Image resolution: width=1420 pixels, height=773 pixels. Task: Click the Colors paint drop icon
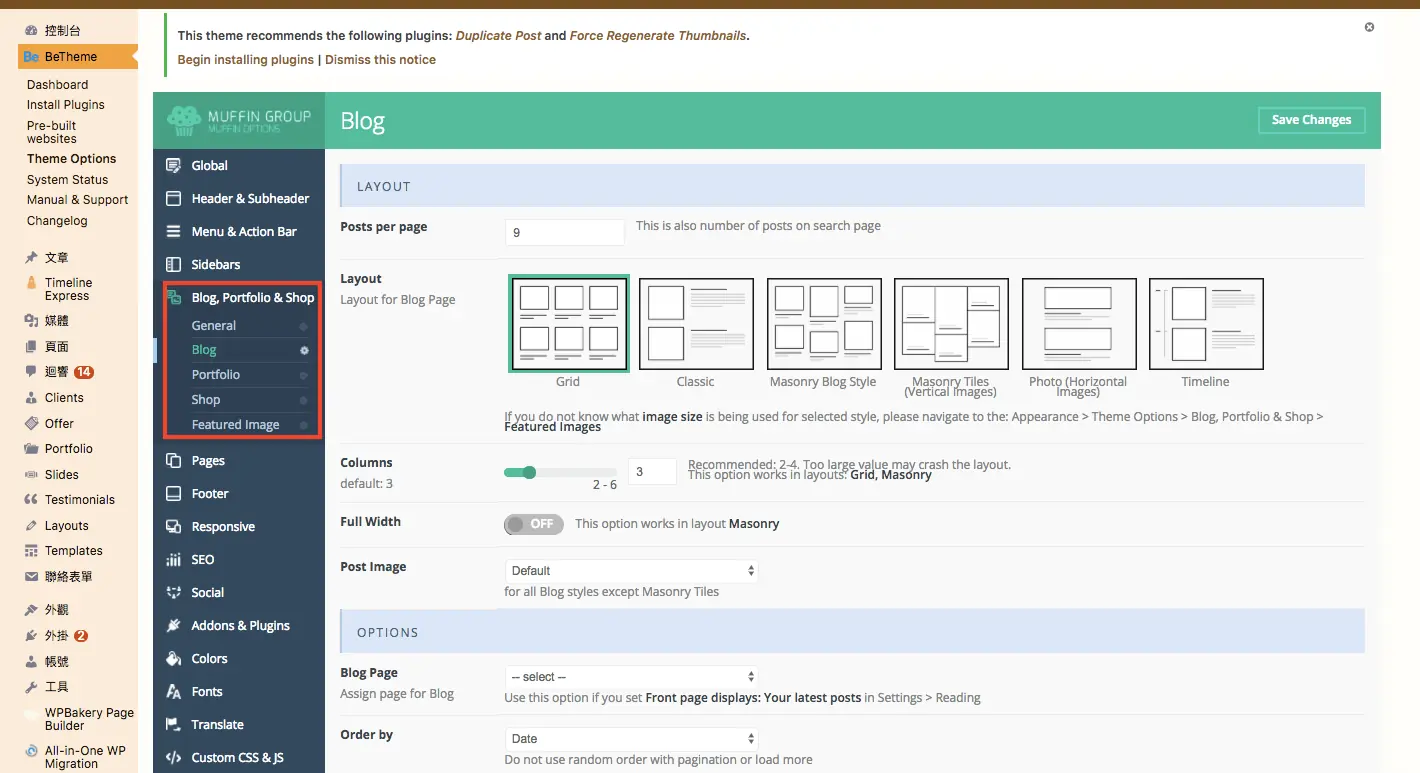click(173, 659)
